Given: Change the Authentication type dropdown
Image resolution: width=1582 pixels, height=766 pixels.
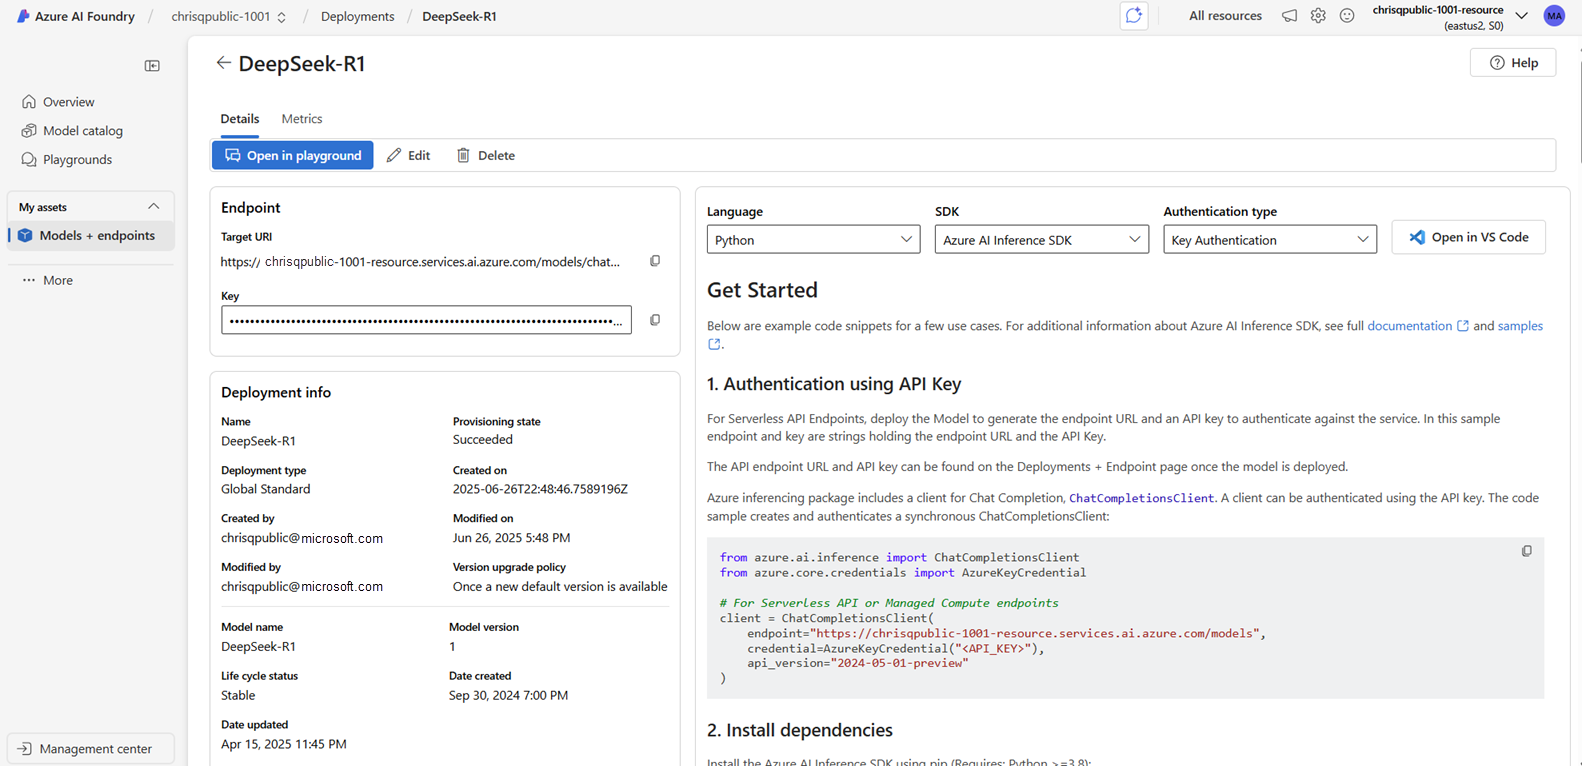Looking at the screenshot, I should coord(1269,240).
